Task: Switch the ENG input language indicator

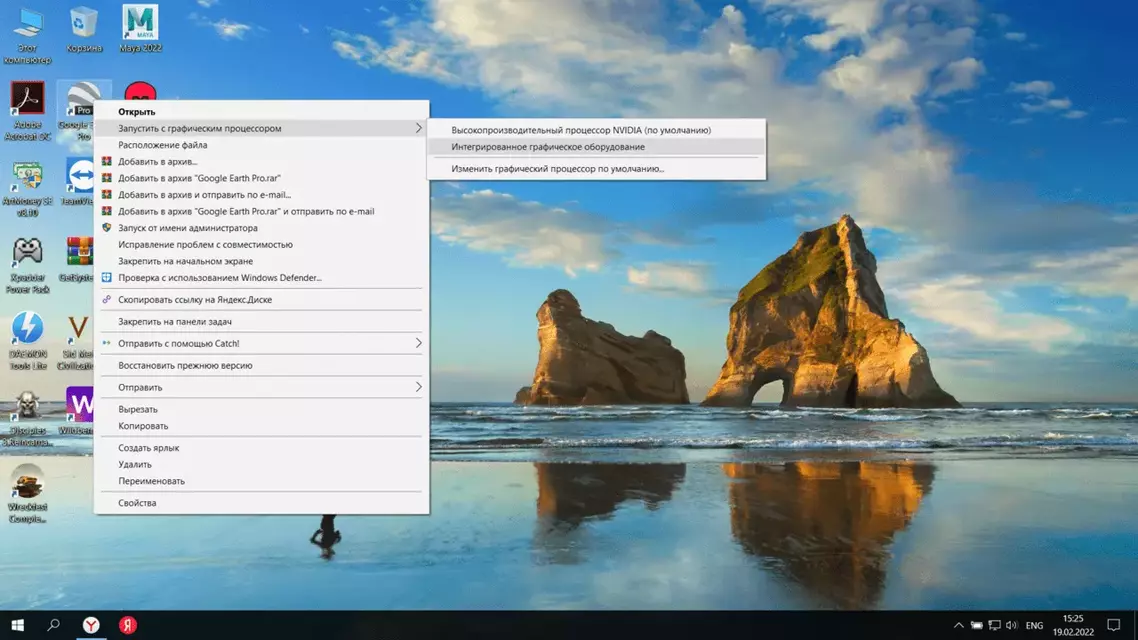Action: pyautogui.click(x=1034, y=625)
